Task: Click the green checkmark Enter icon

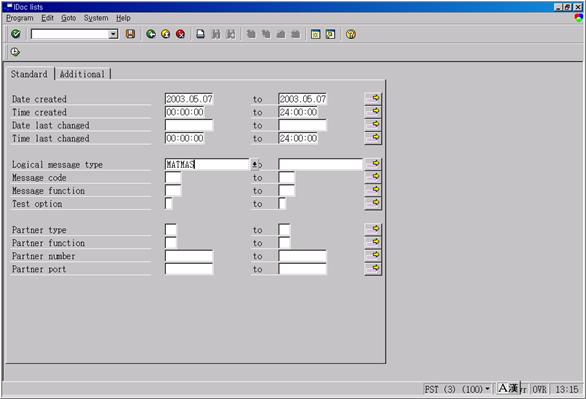Action: (16, 34)
